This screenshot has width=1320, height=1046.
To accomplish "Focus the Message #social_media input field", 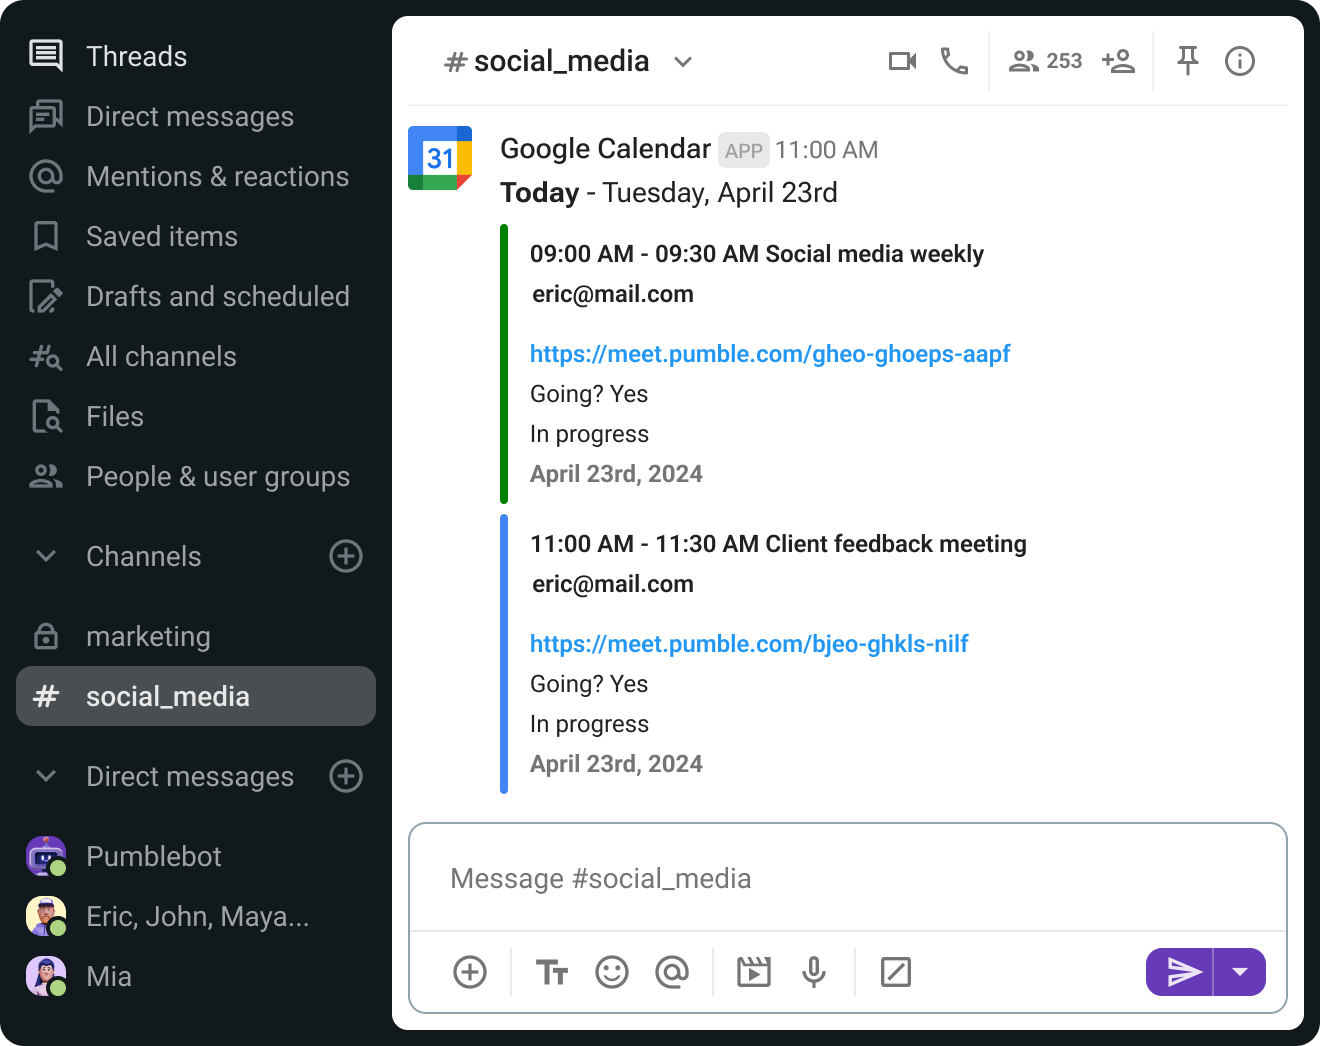I will pos(848,878).
